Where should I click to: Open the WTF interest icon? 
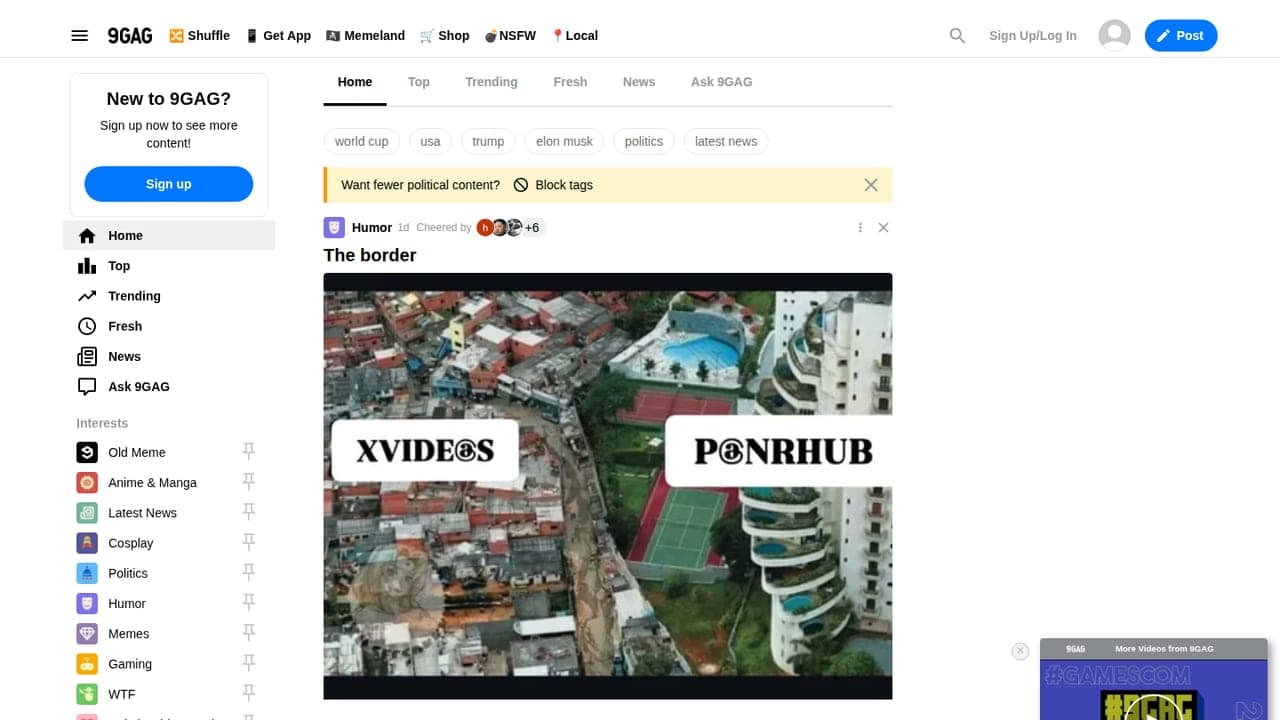(x=87, y=694)
